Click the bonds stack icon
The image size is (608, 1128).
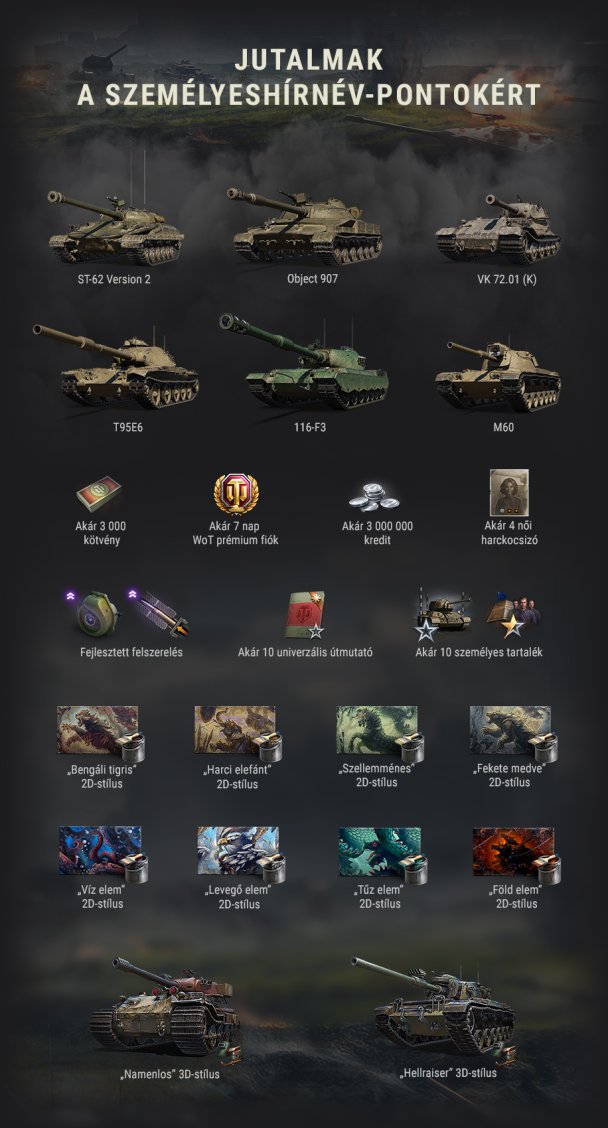pyautogui.click(x=99, y=494)
